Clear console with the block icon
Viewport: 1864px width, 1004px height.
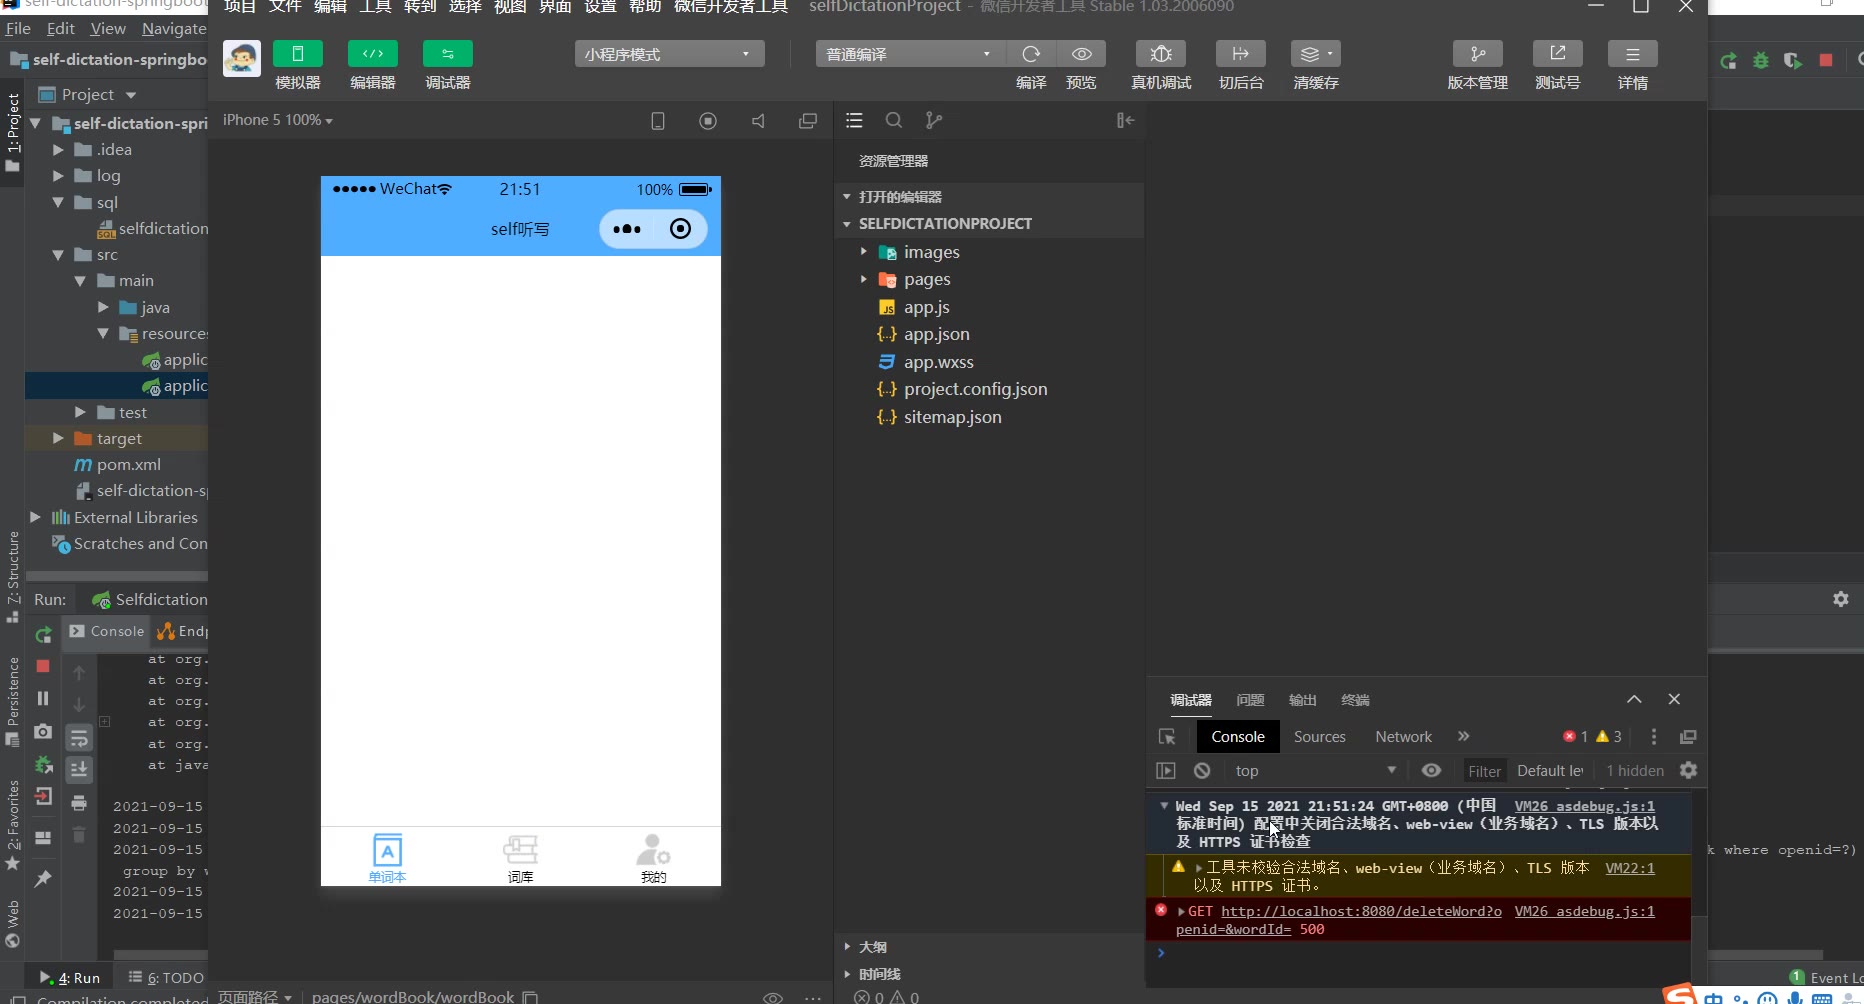tap(1202, 771)
